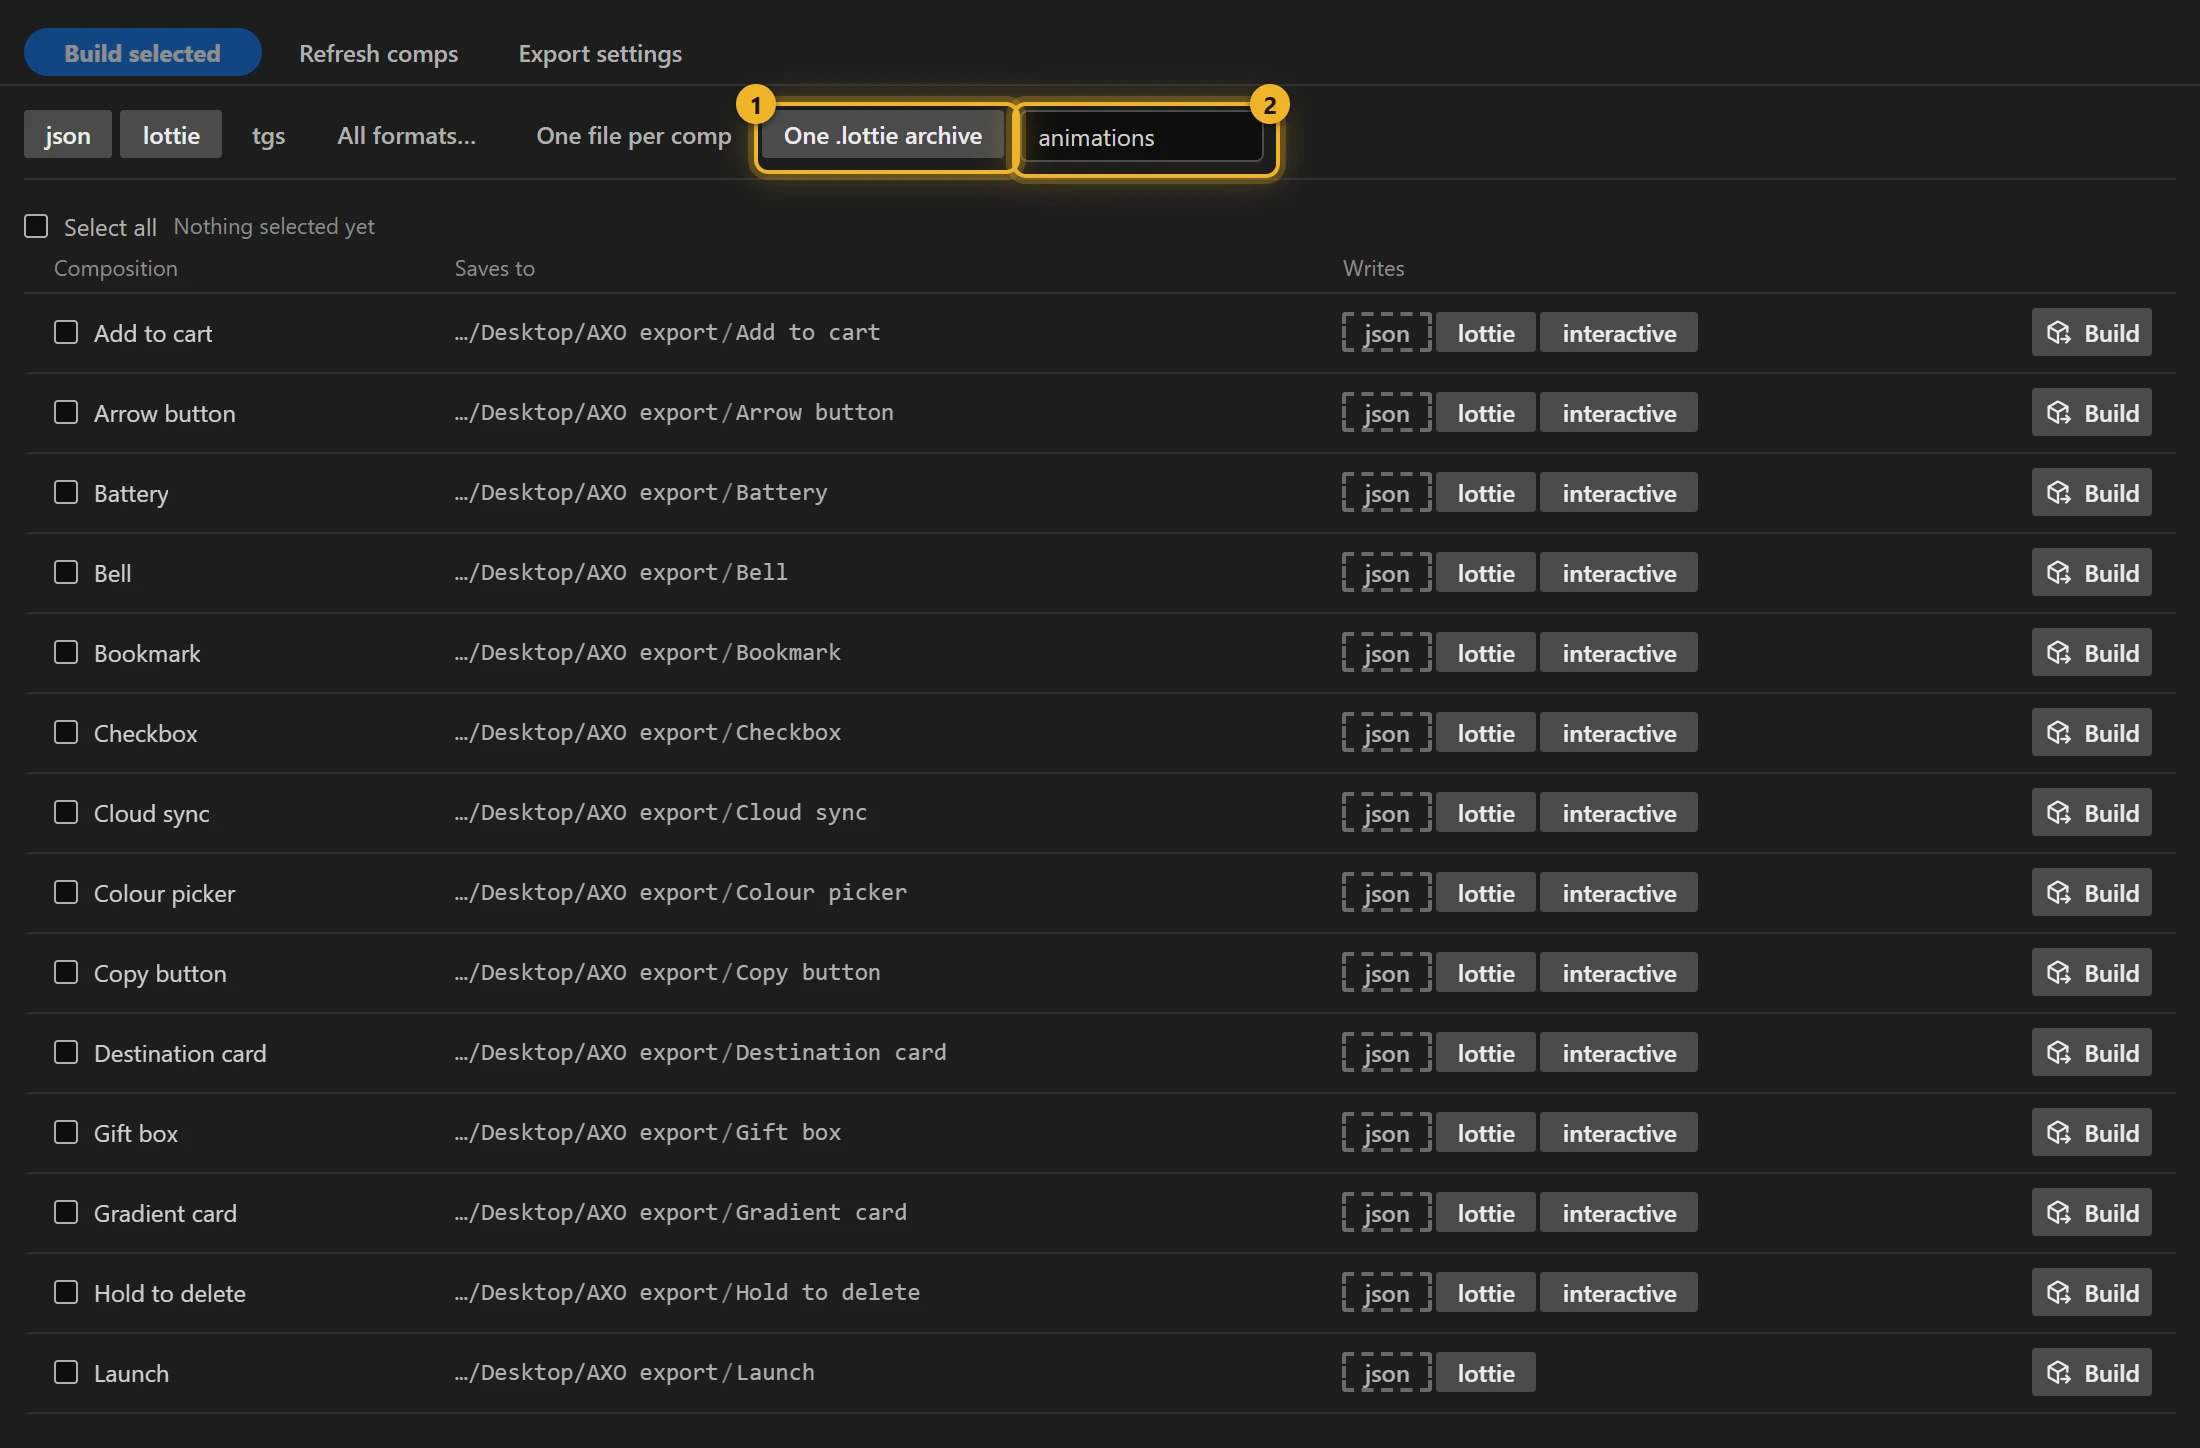Click the Build cube icon for Bell
Viewport: 2200px width, 1448px height.
click(2058, 573)
